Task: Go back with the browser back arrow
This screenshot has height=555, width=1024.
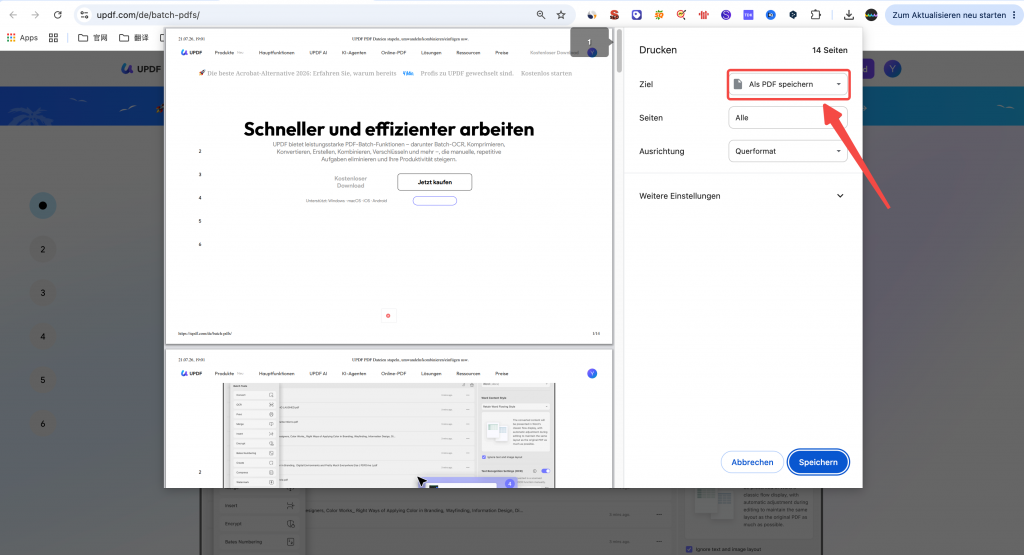Action: 13,14
